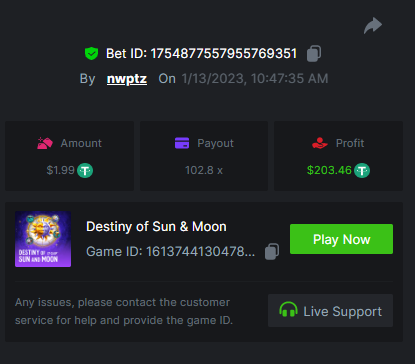
Task: Click the green verified shield icon
Action: point(91,54)
